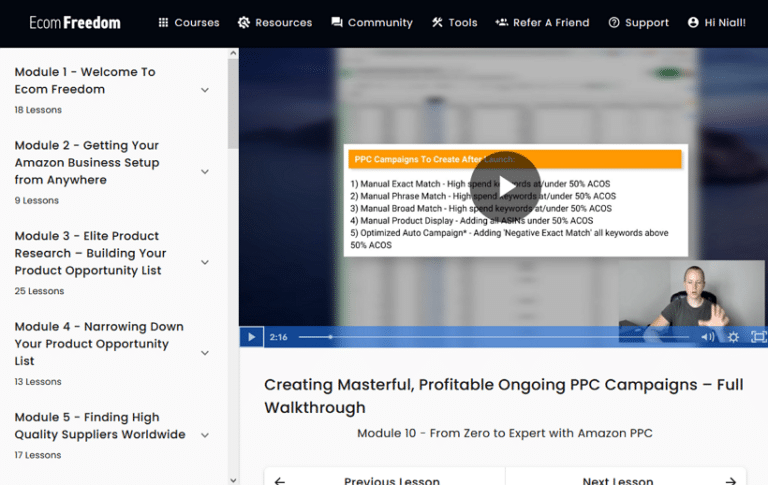Image resolution: width=768 pixels, height=485 pixels.
Task: Expand the Module 3 Elite Product Research chevron
Action: 205,263
